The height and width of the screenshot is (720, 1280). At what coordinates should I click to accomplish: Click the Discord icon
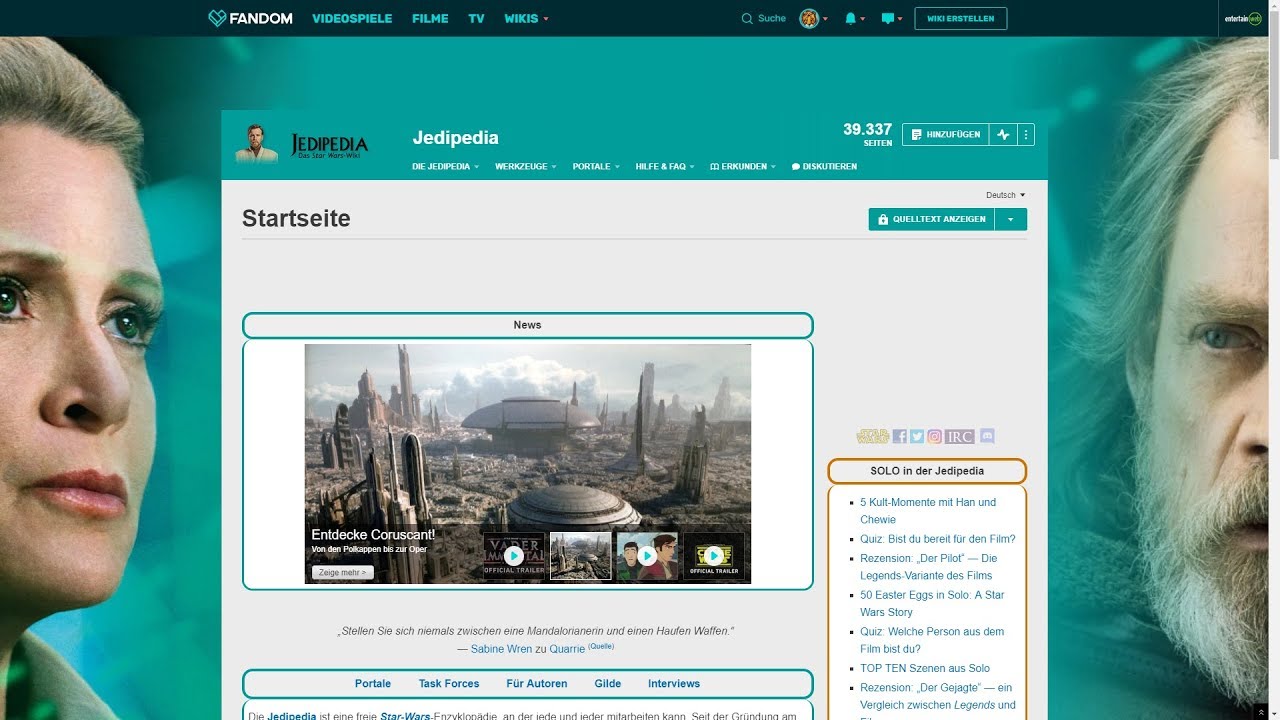[987, 436]
